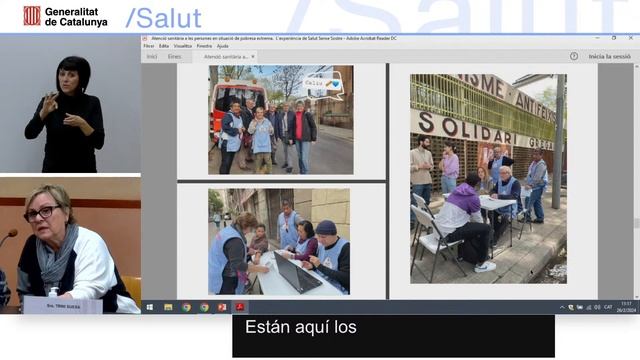The height and width of the screenshot is (360, 640).
Task: Open the second Chrome taskbar icon
Action: click(204, 307)
